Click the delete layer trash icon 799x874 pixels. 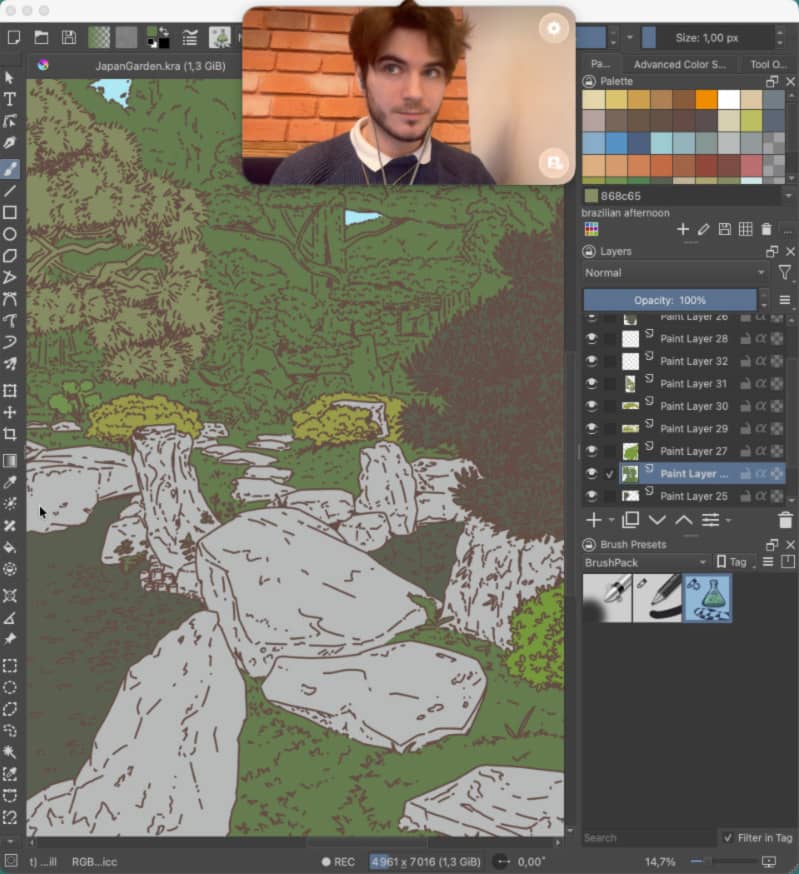point(785,520)
